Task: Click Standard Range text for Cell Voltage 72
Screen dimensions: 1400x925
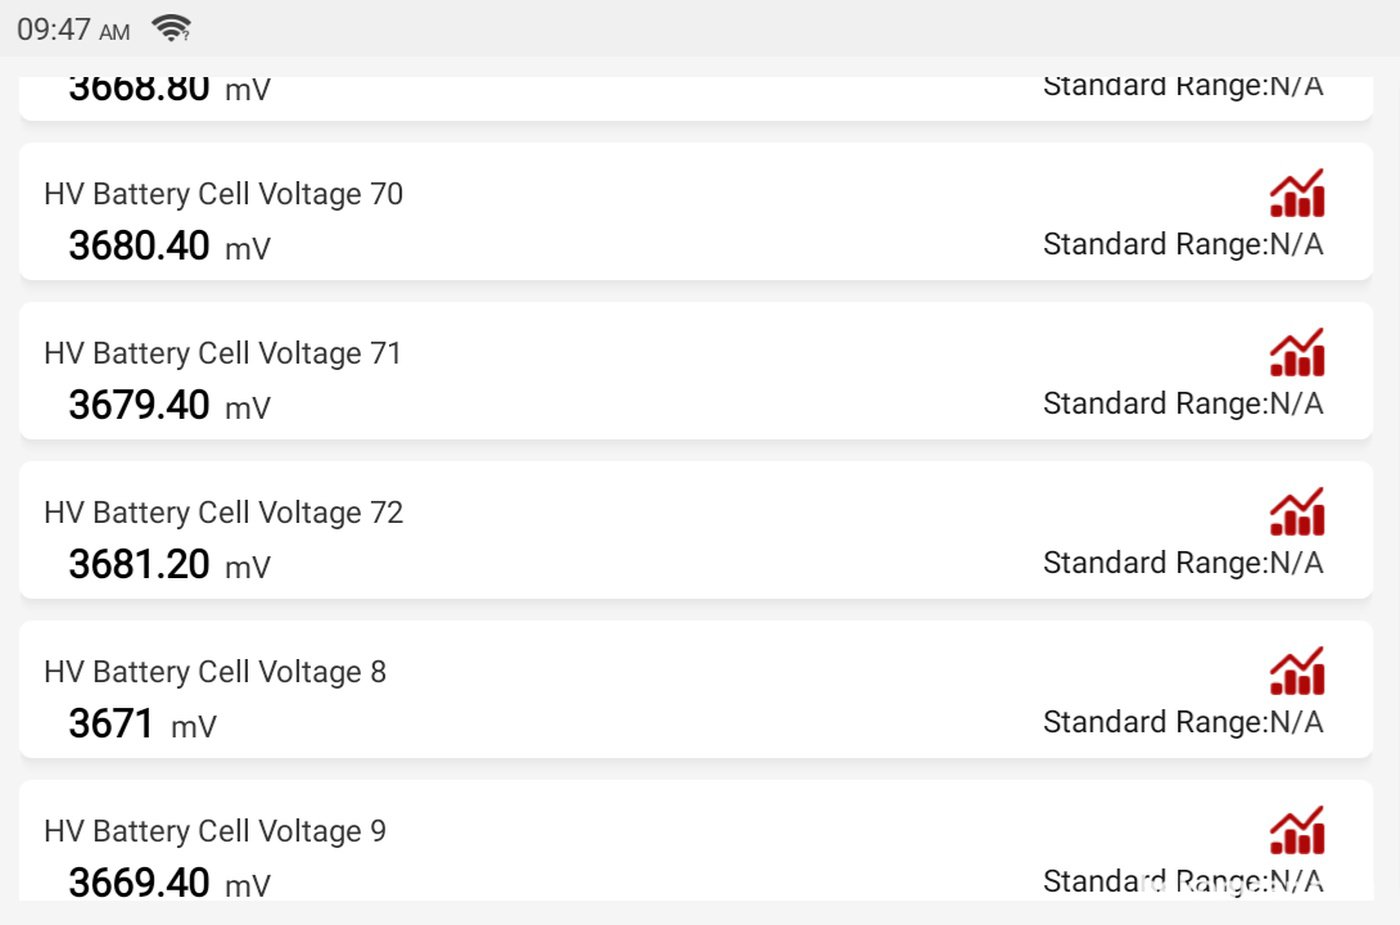Action: pos(1183,563)
